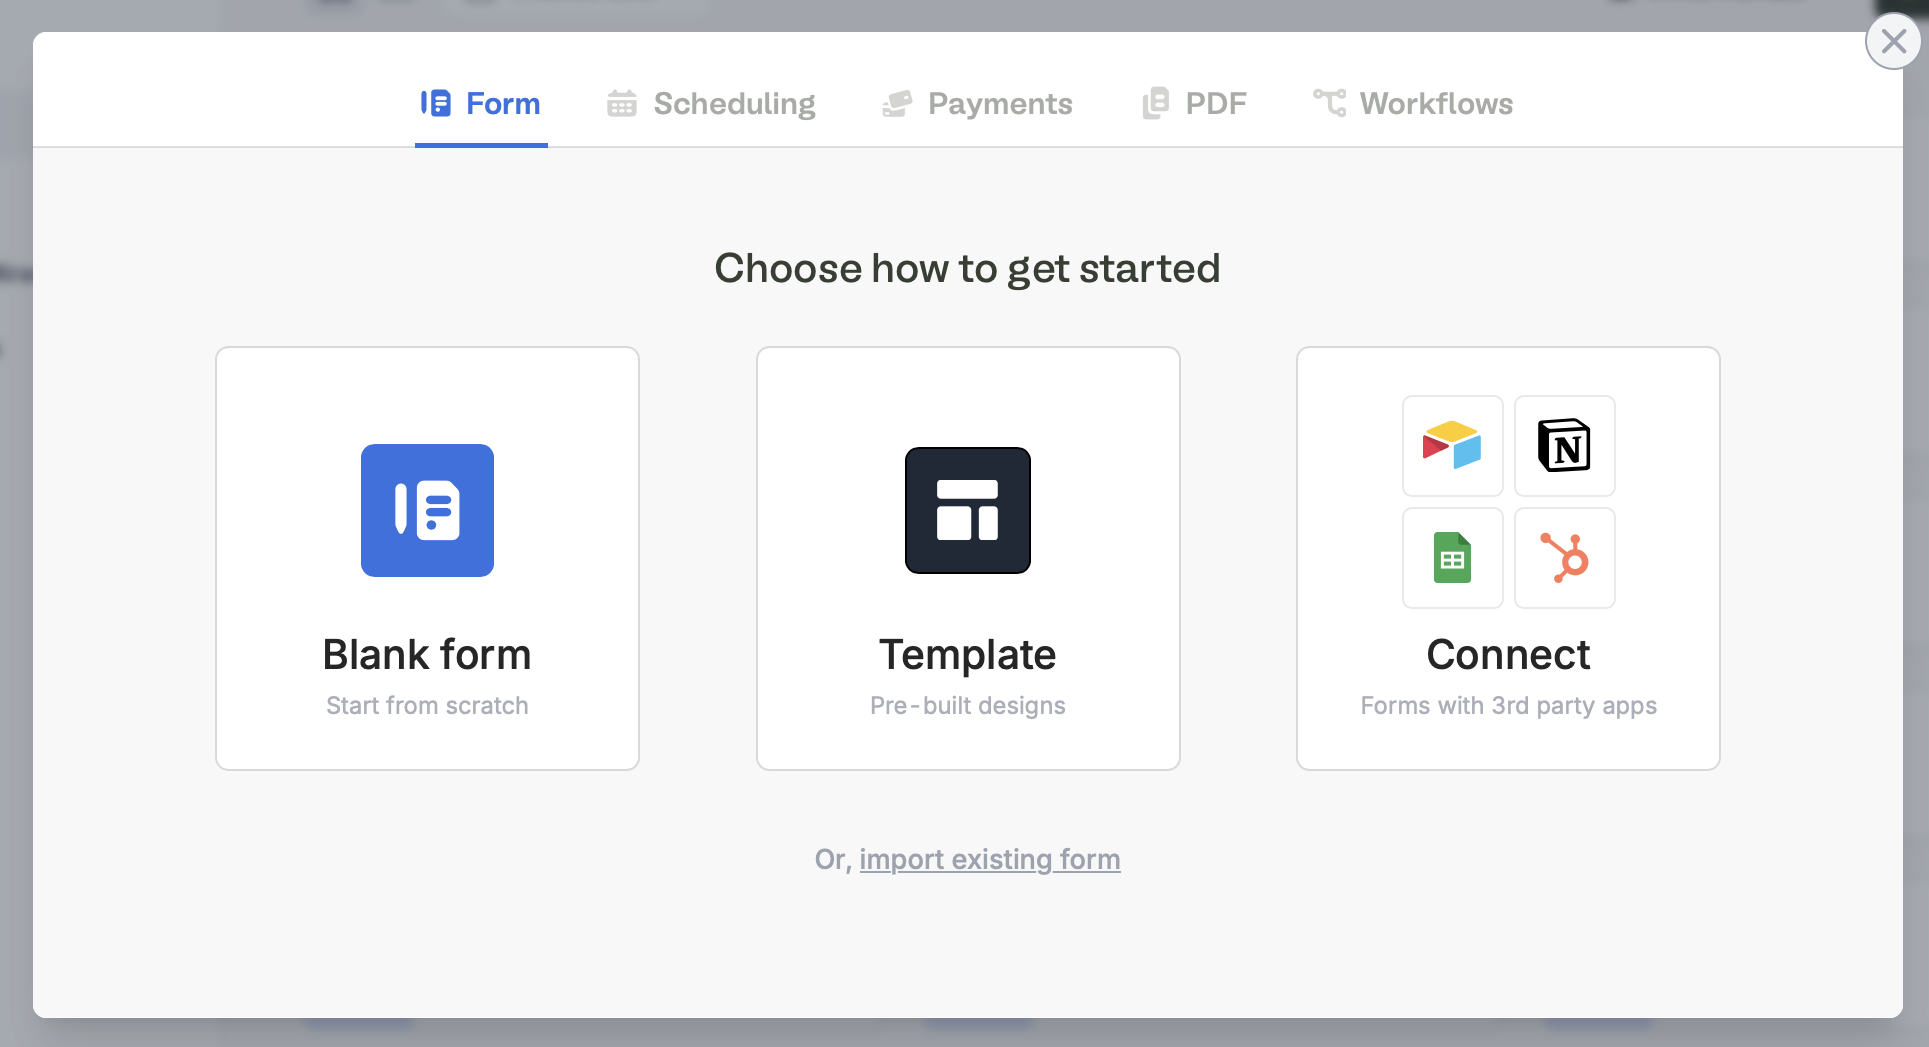Click the Google Sheets integration icon

(1452, 559)
